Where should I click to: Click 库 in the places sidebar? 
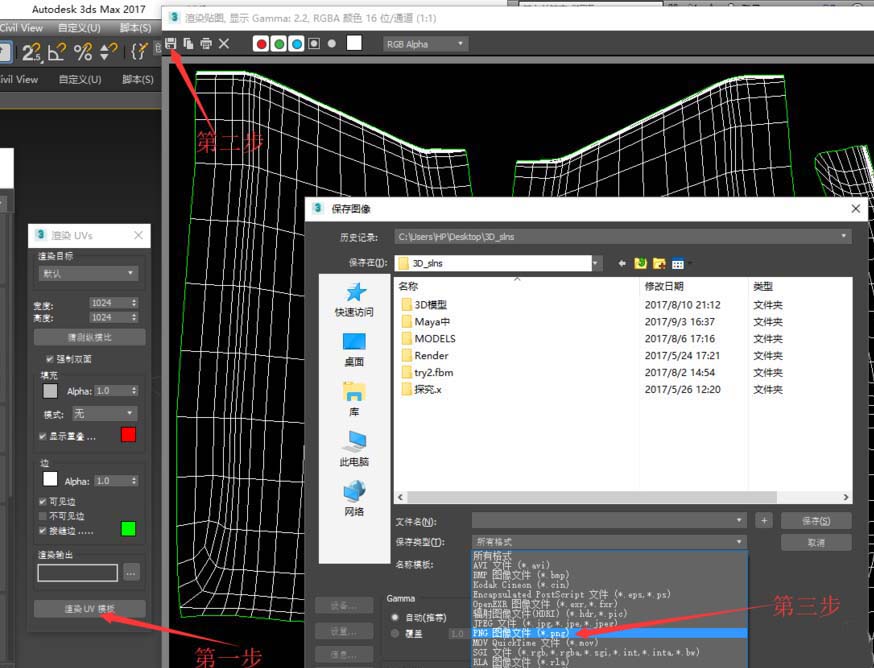[x=354, y=399]
